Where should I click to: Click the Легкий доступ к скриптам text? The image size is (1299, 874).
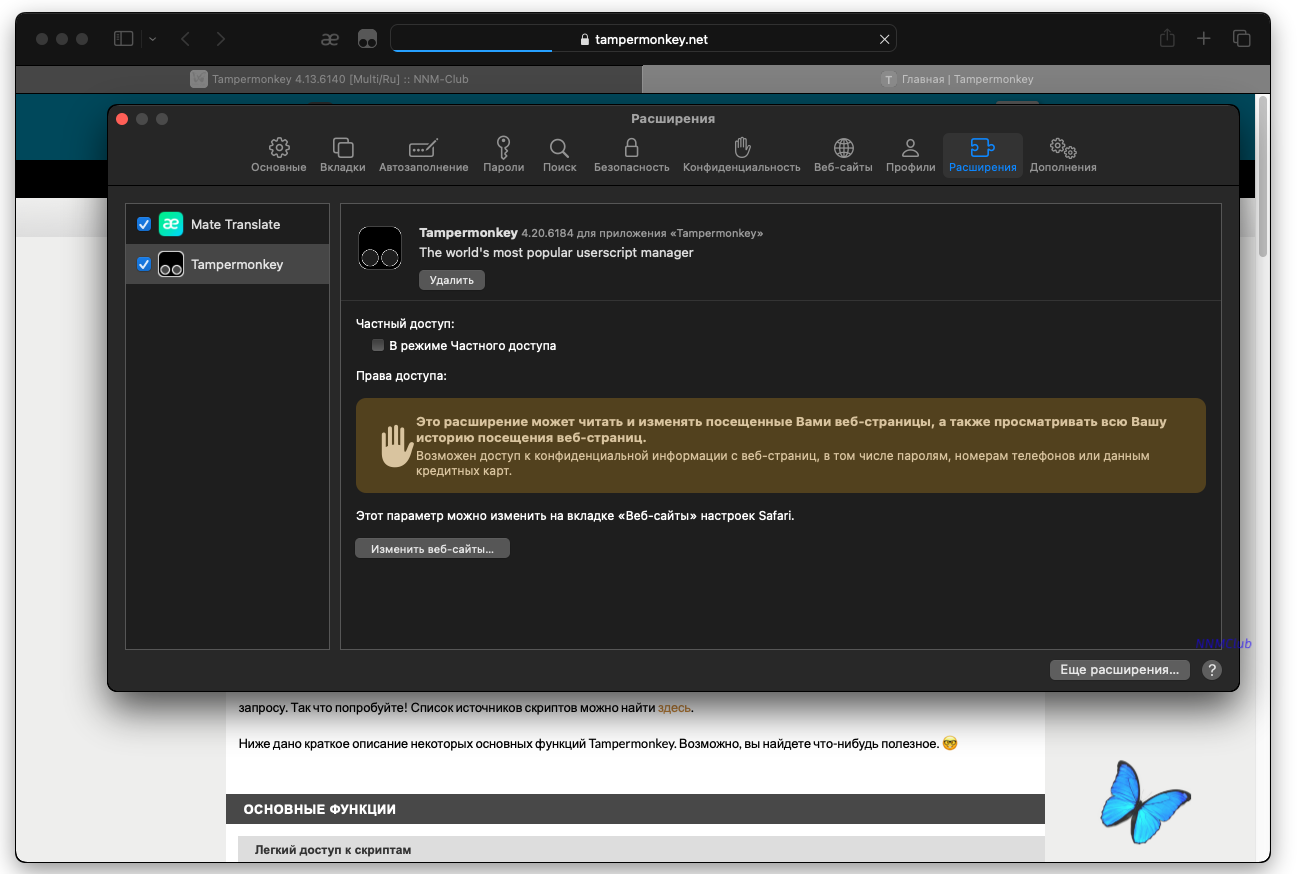(333, 850)
